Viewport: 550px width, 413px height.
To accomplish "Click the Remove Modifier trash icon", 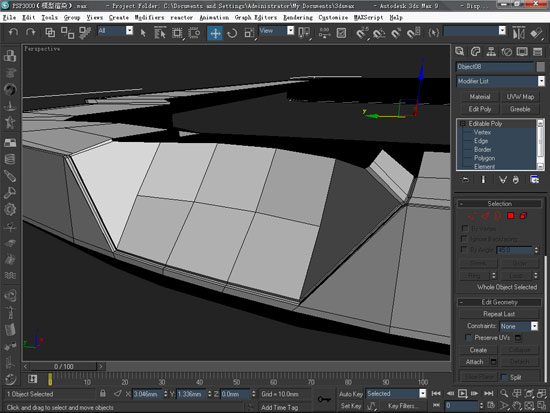I will 516,180.
